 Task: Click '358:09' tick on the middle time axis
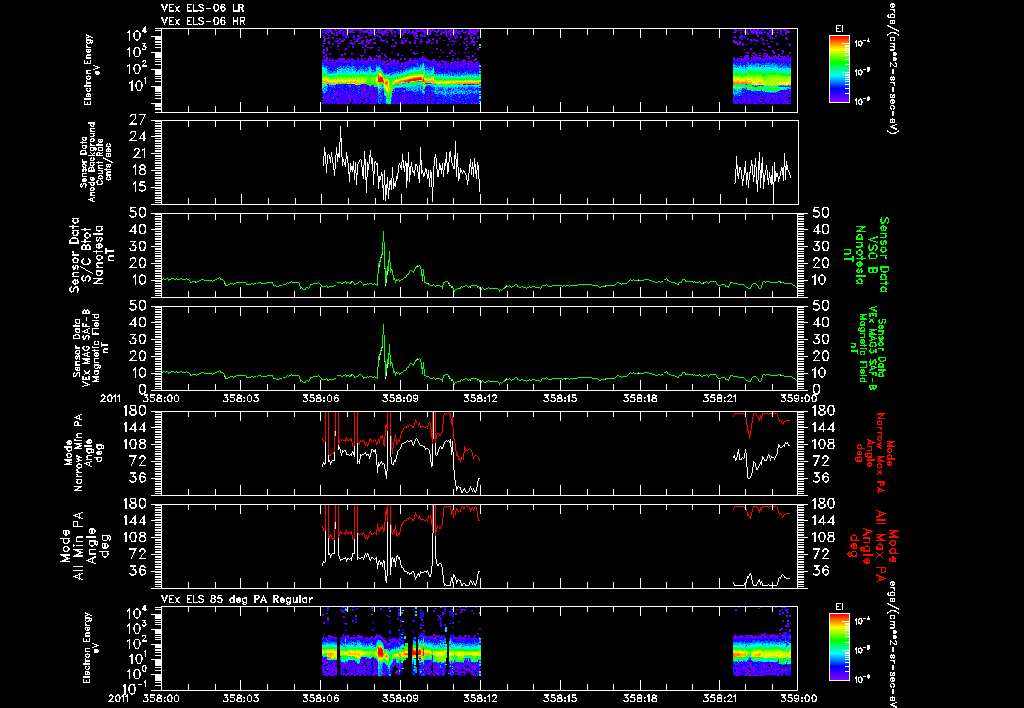(400, 398)
